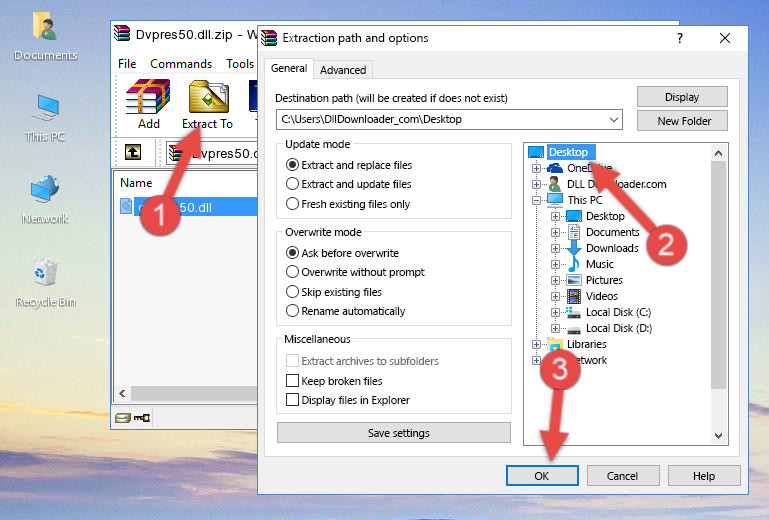
Task: Expand the Libraries tree node
Action: coord(537,344)
